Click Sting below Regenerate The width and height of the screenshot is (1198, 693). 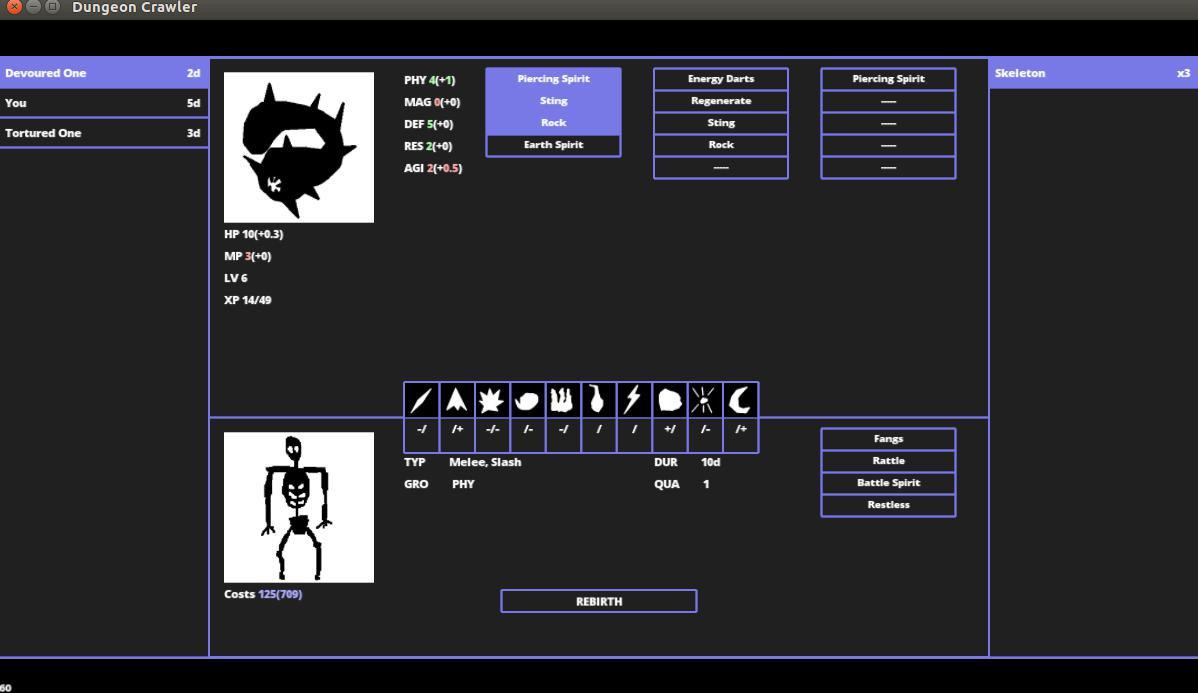(720, 123)
